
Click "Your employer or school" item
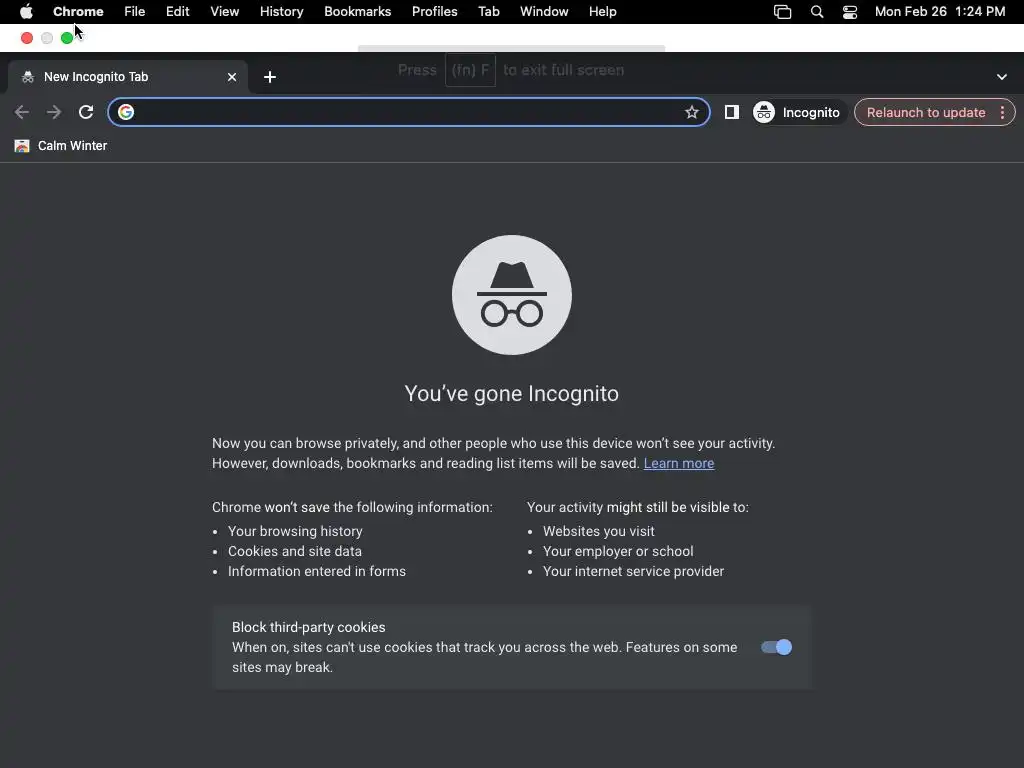tap(618, 551)
